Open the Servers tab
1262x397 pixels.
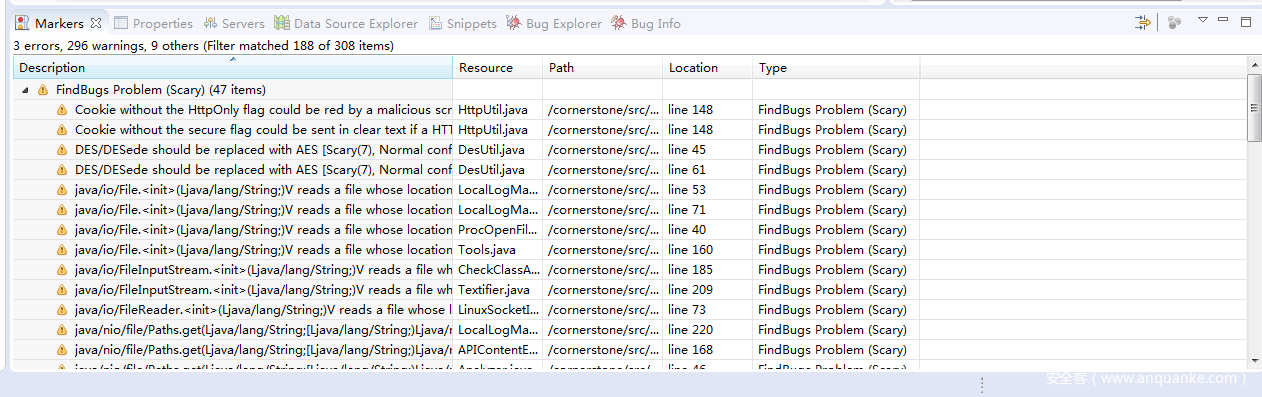tap(233, 23)
